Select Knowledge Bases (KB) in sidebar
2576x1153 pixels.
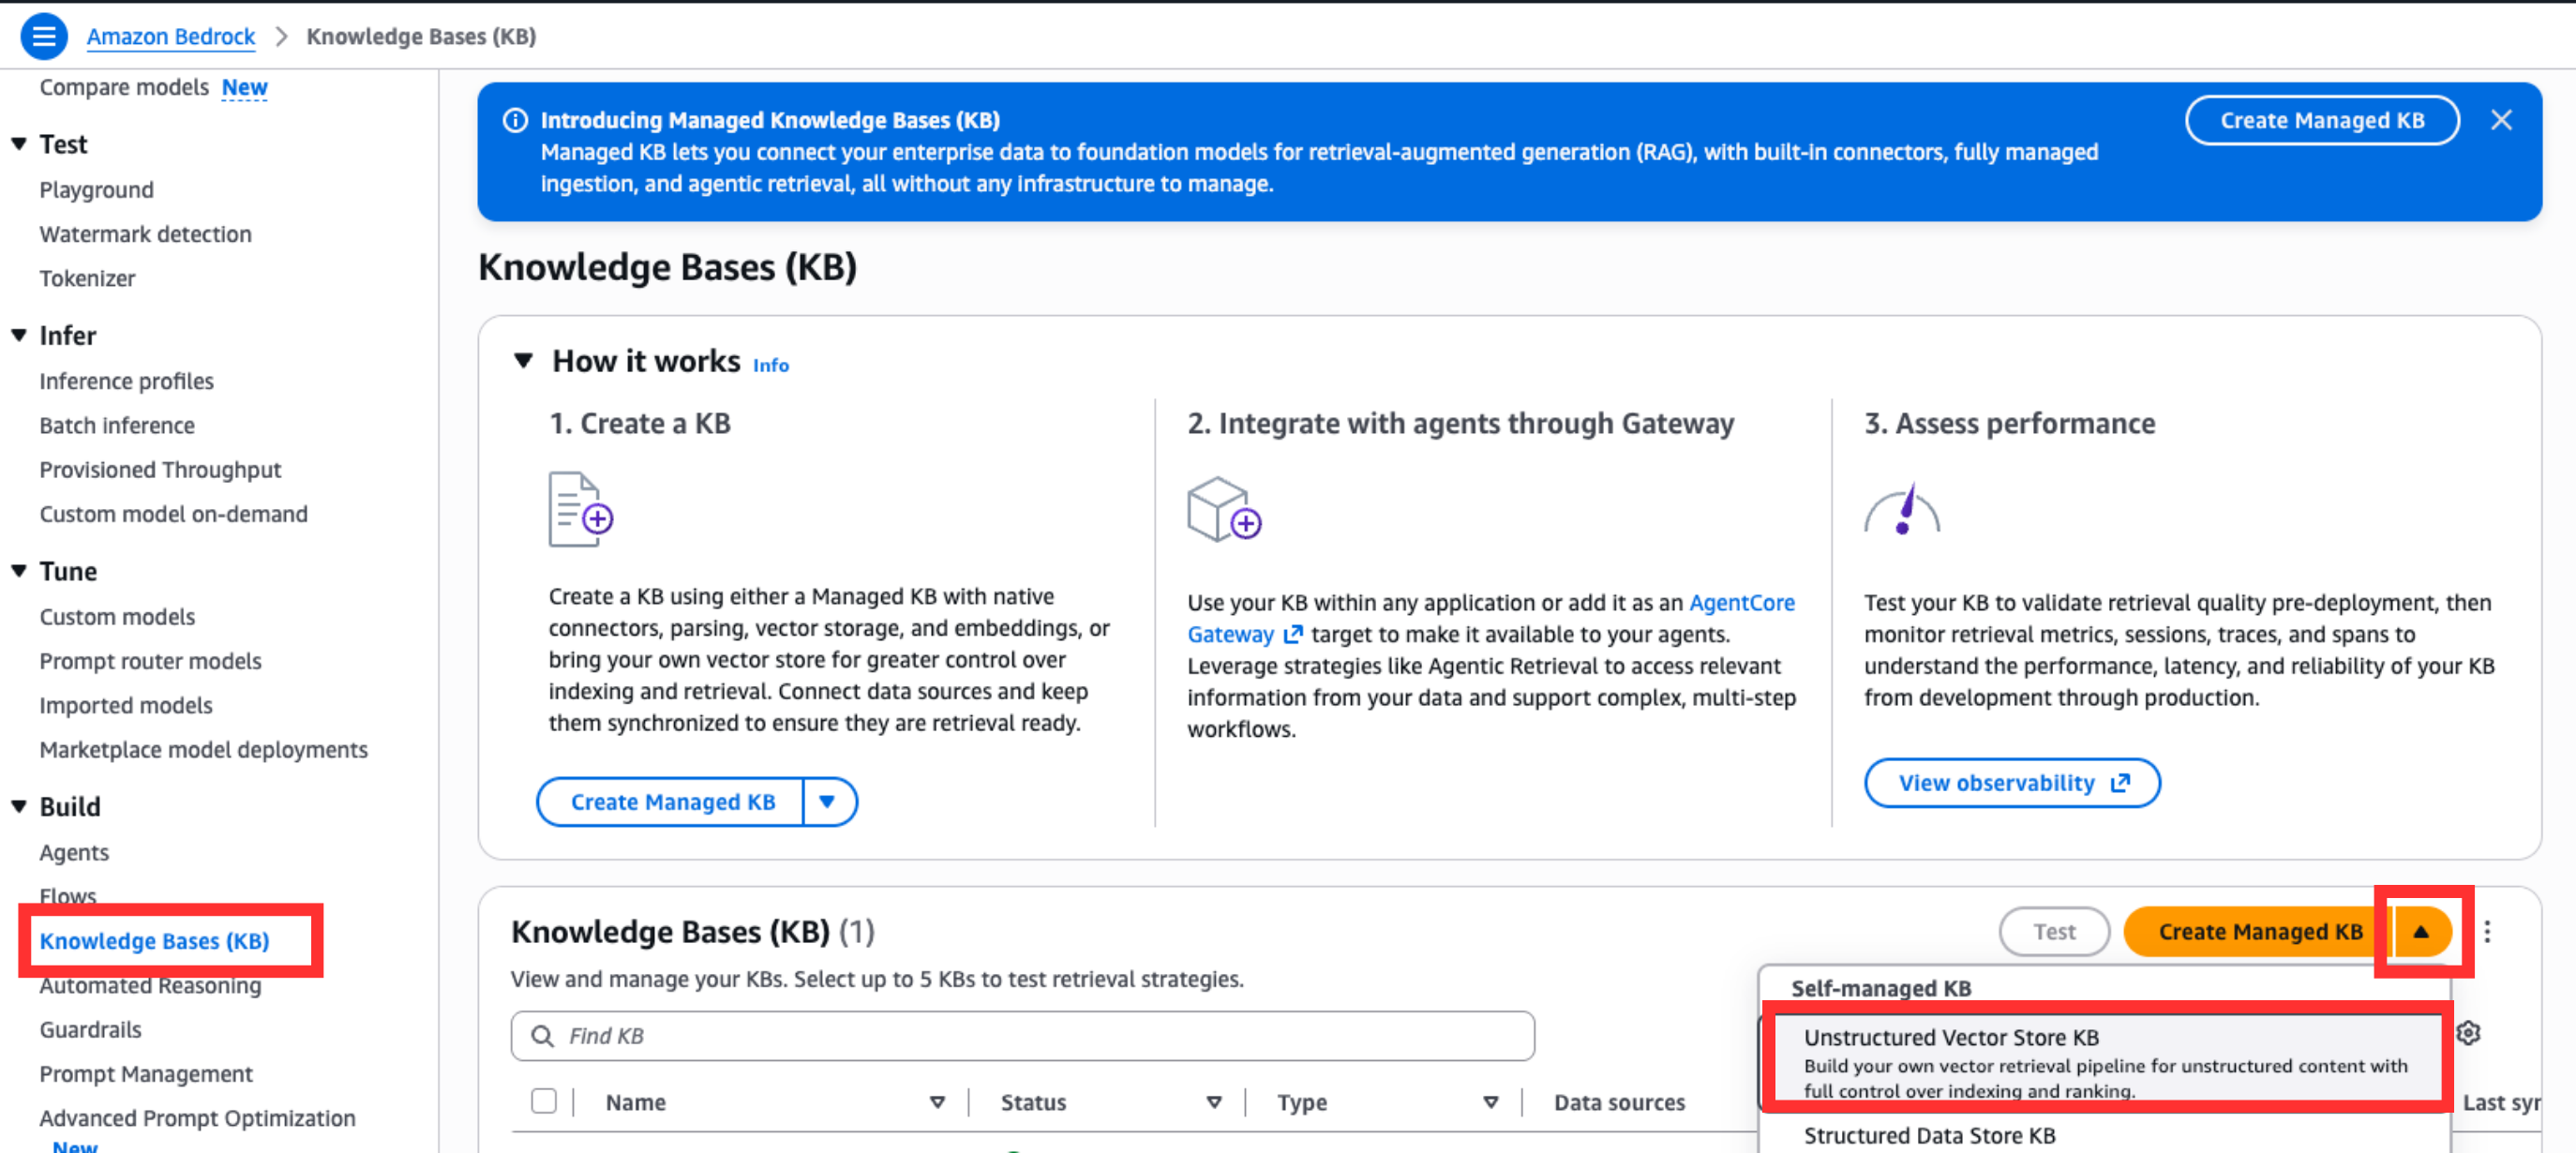[x=155, y=941]
